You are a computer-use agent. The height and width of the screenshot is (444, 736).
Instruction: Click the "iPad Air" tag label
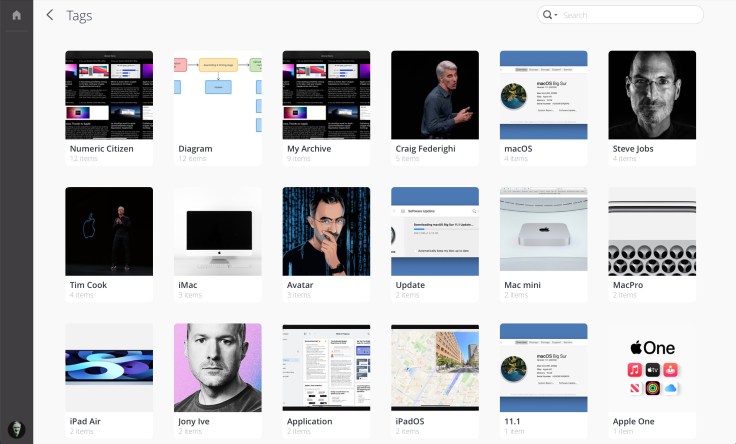85,421
